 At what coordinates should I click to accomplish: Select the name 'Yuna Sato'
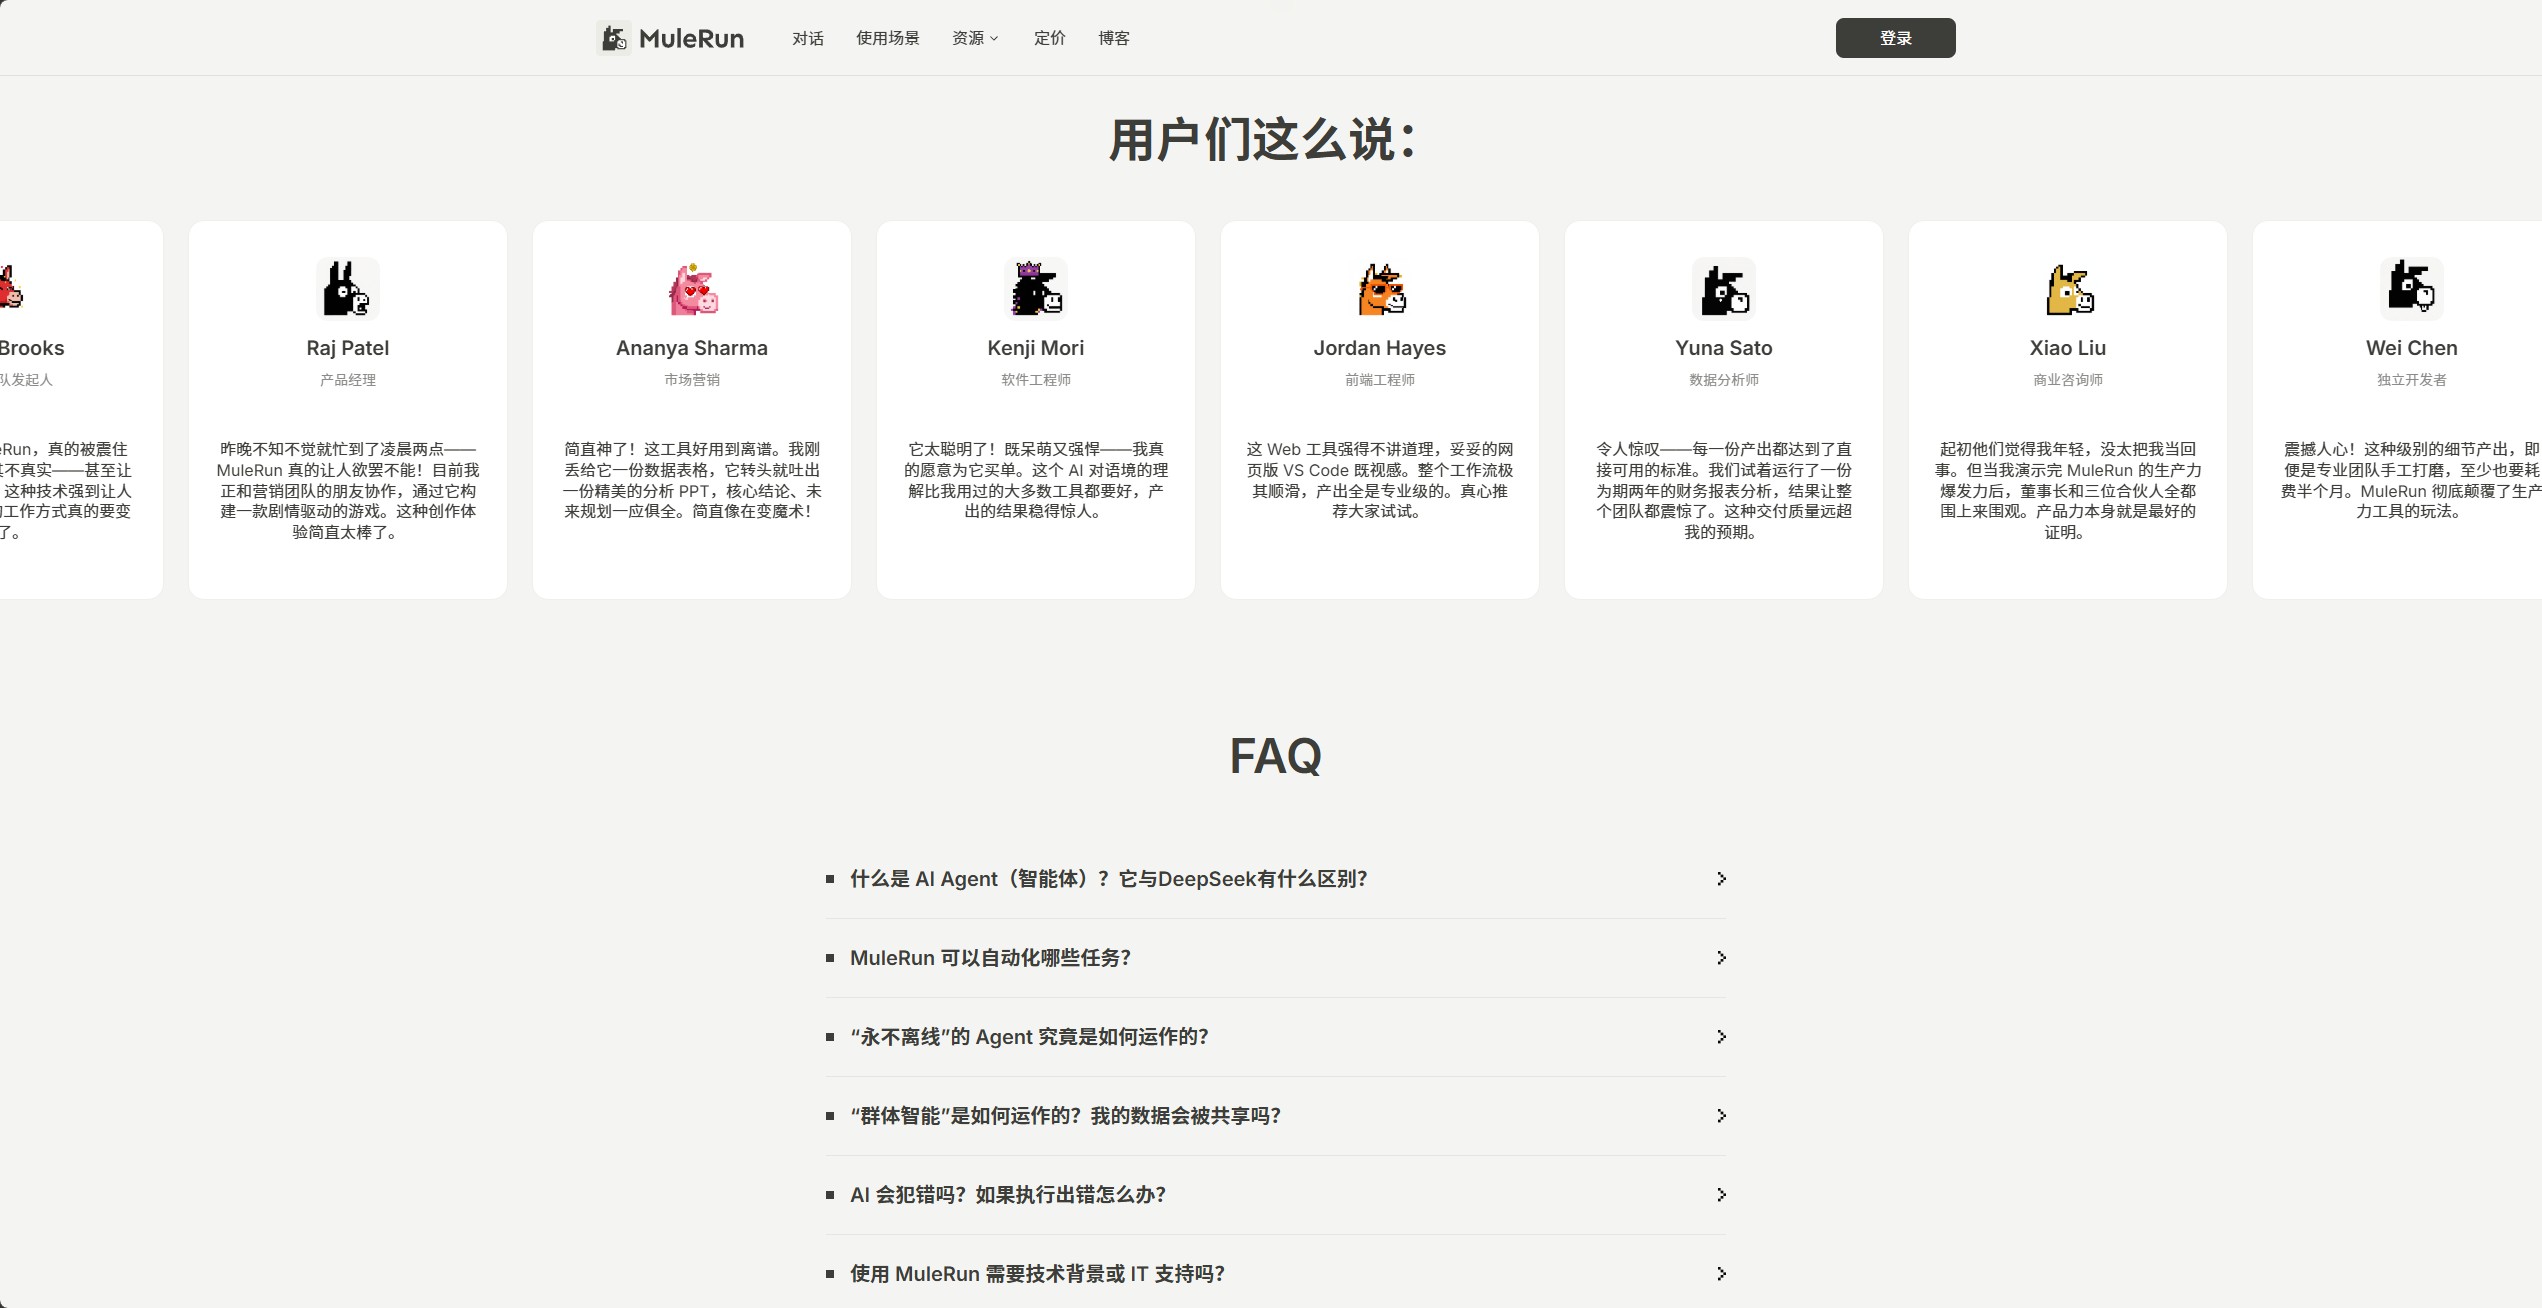1724,348
